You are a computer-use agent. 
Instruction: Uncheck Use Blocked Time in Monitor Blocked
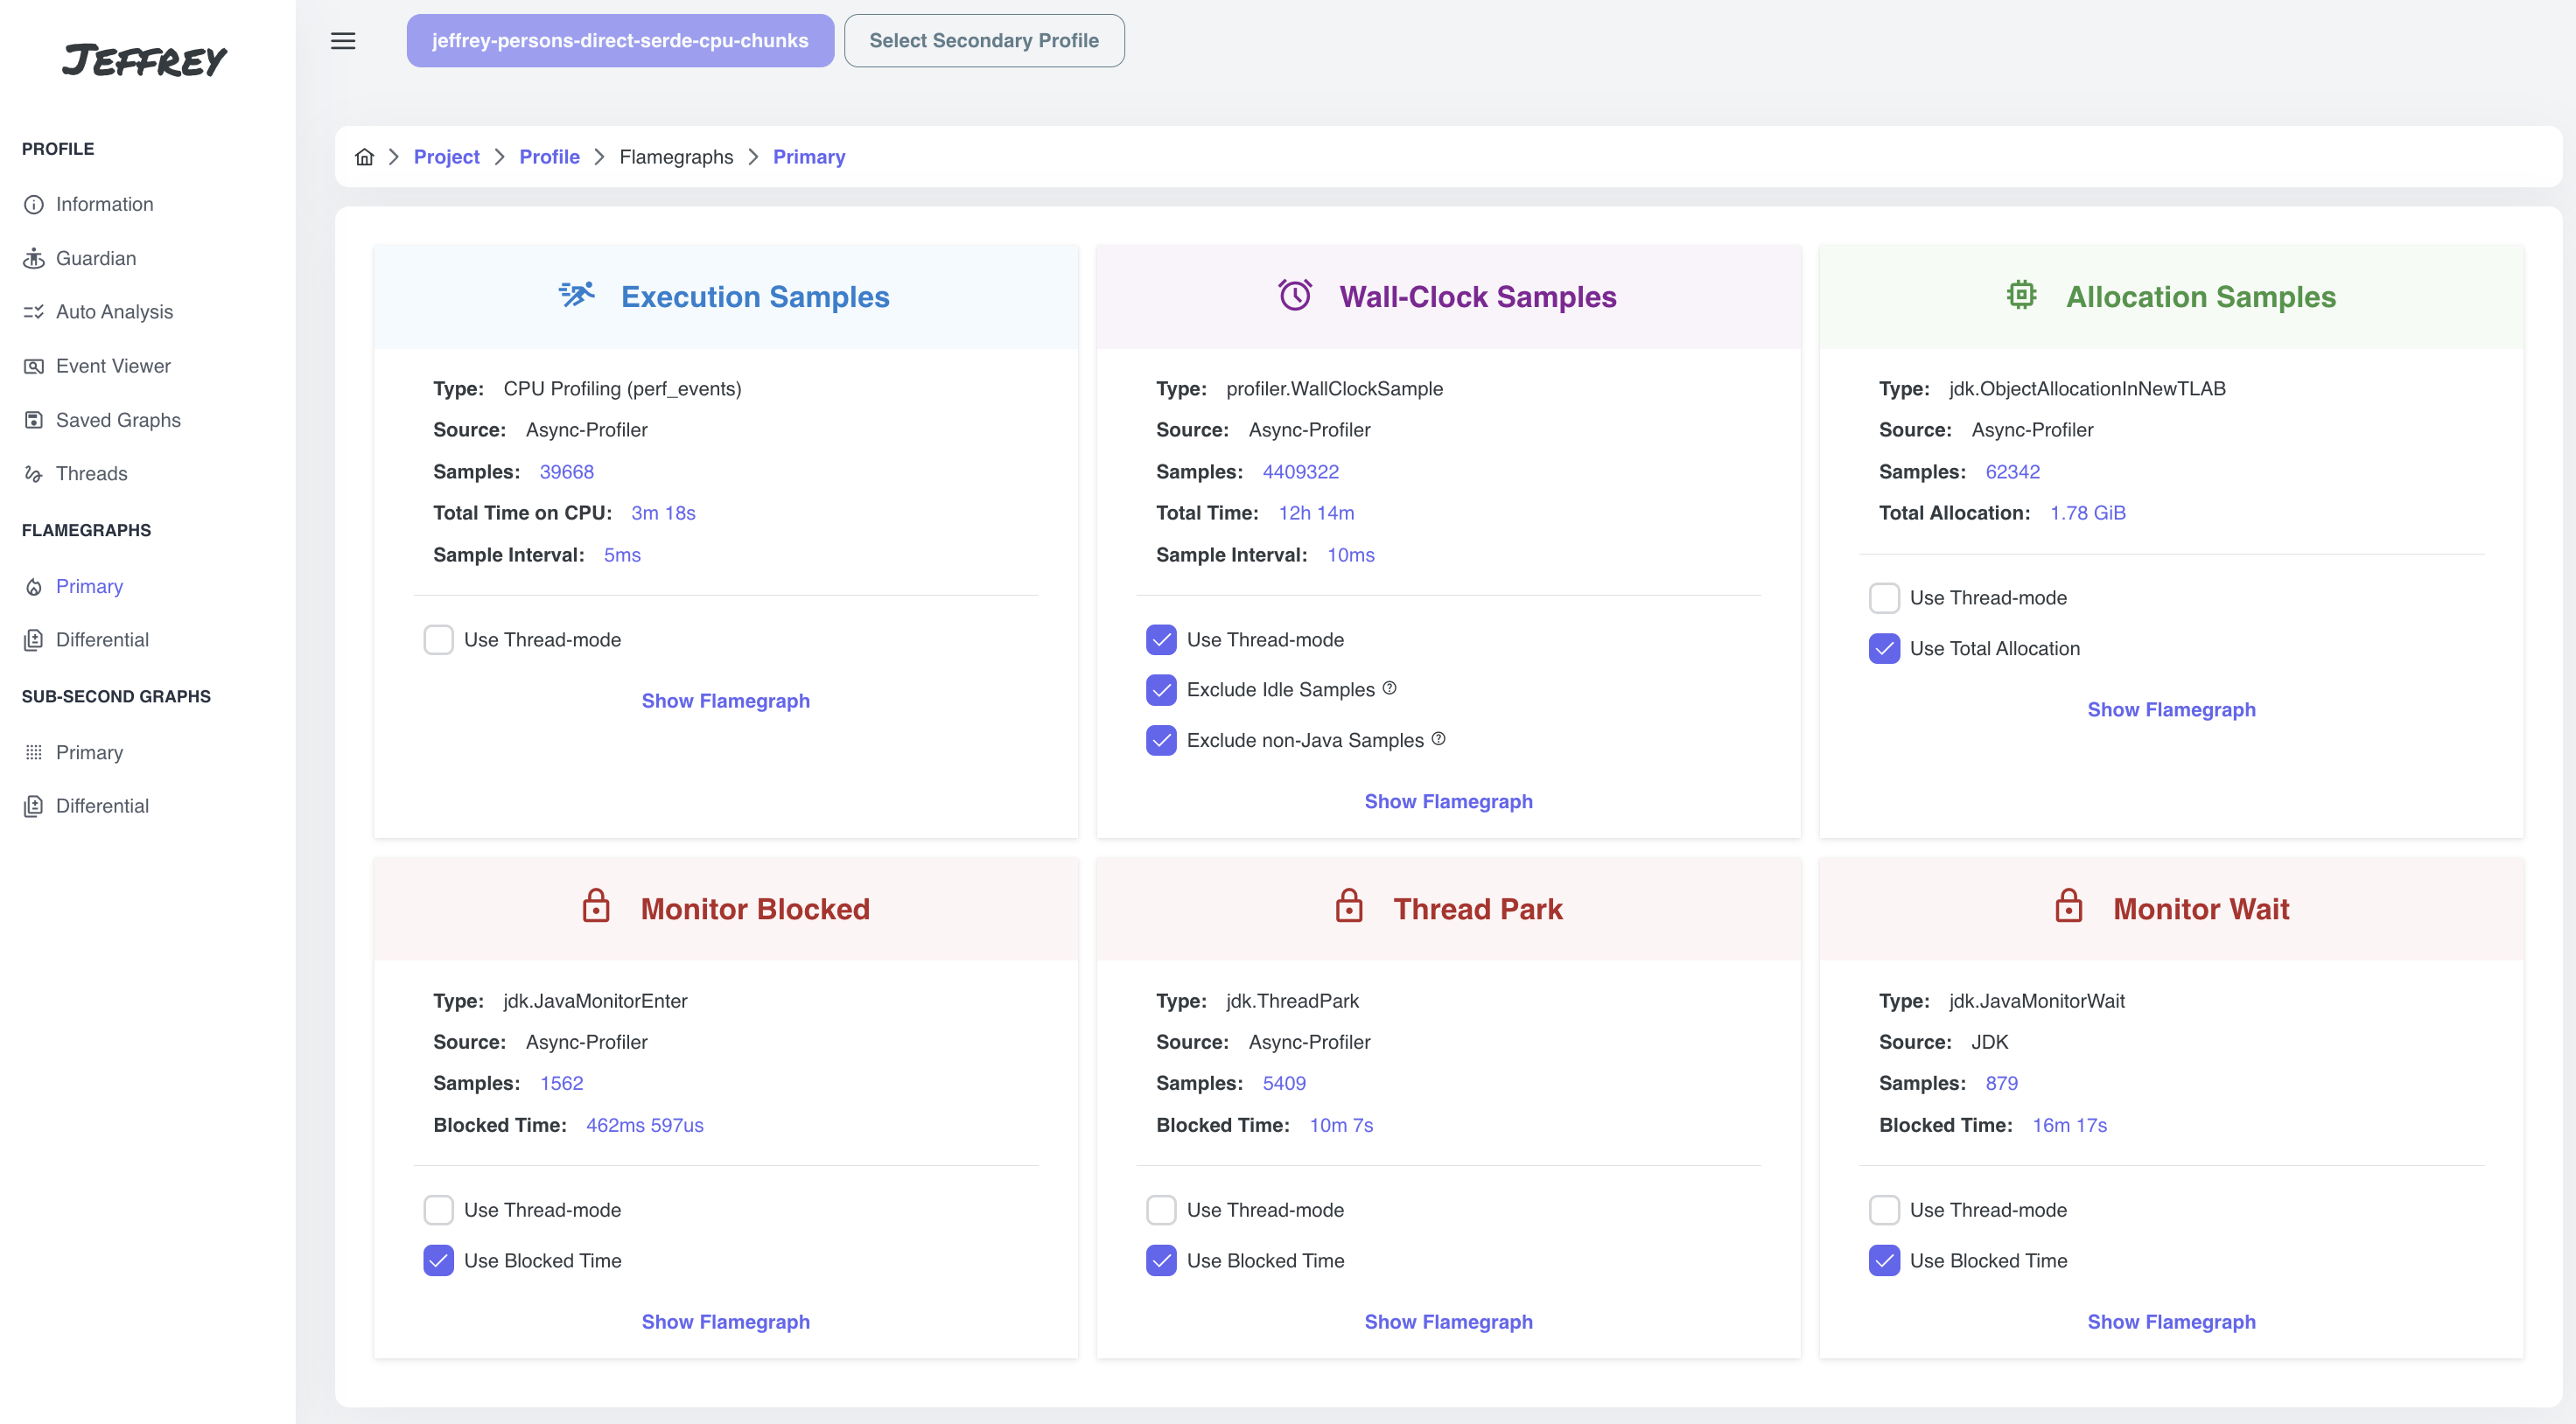coord(438,1261)
